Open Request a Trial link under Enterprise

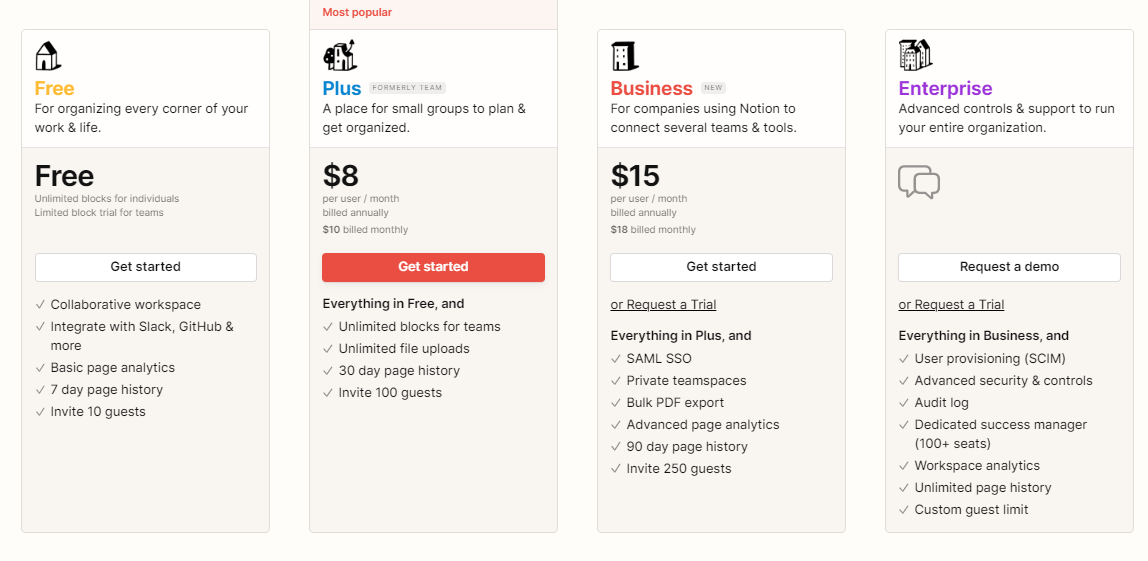pos(951,305)
